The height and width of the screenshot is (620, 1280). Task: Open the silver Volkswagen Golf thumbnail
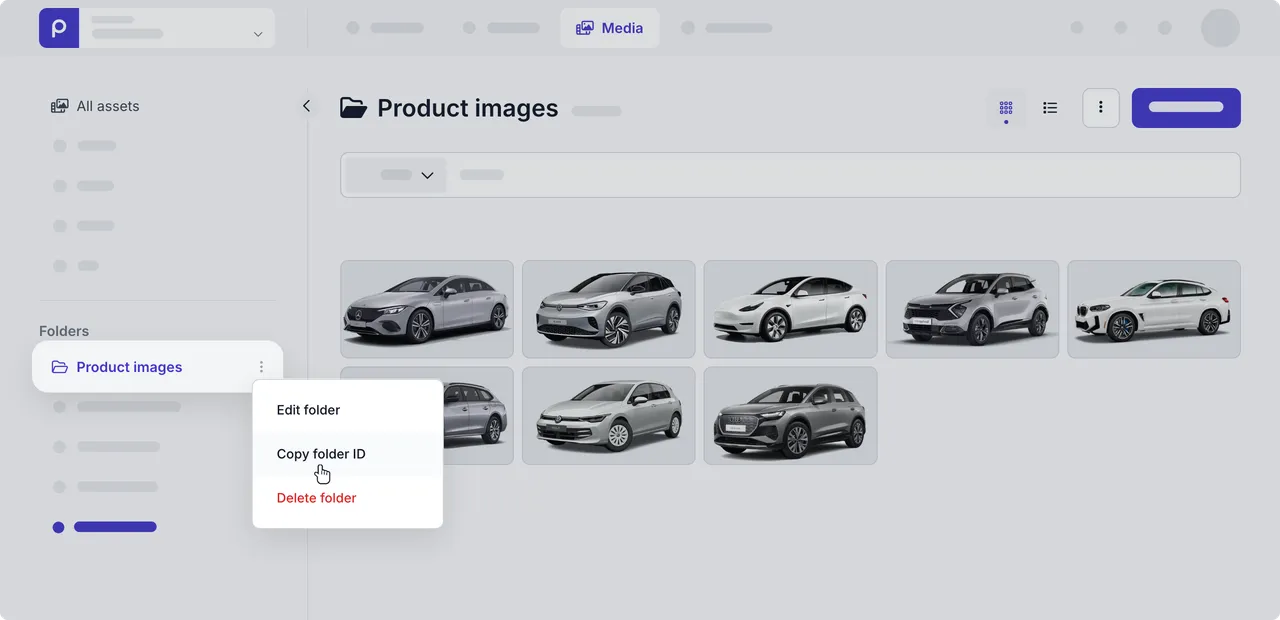tap(609, 415)
